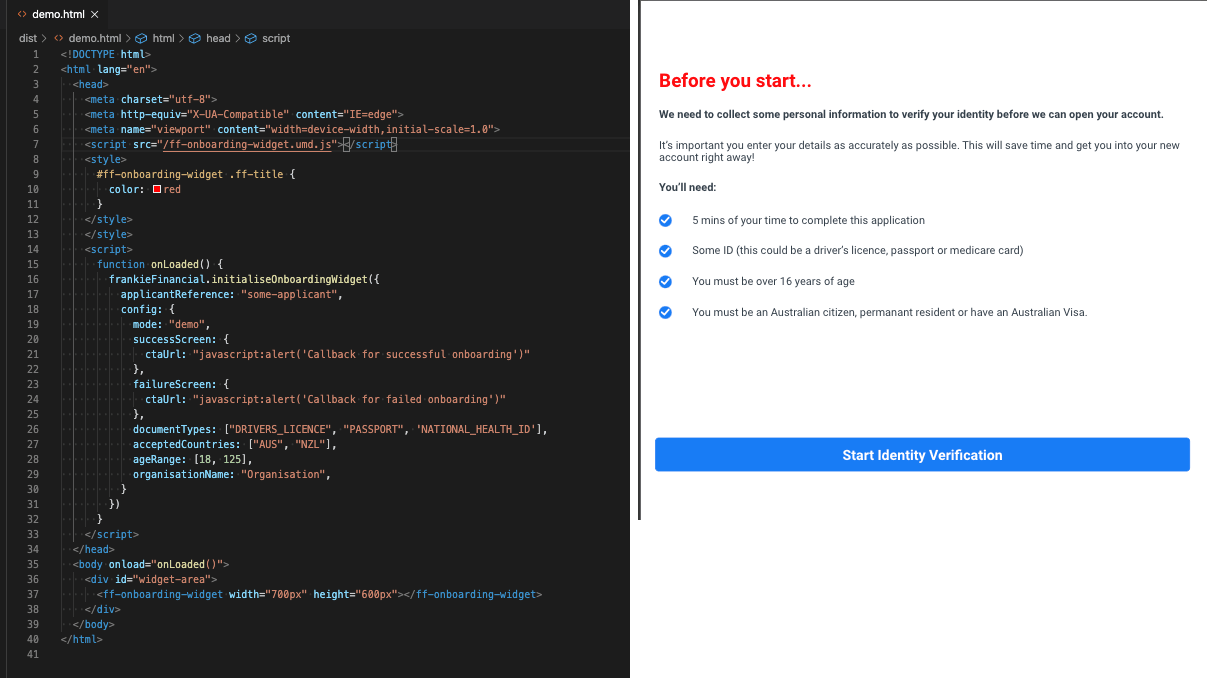Click the 'Start Identity Verification' button

922,455
